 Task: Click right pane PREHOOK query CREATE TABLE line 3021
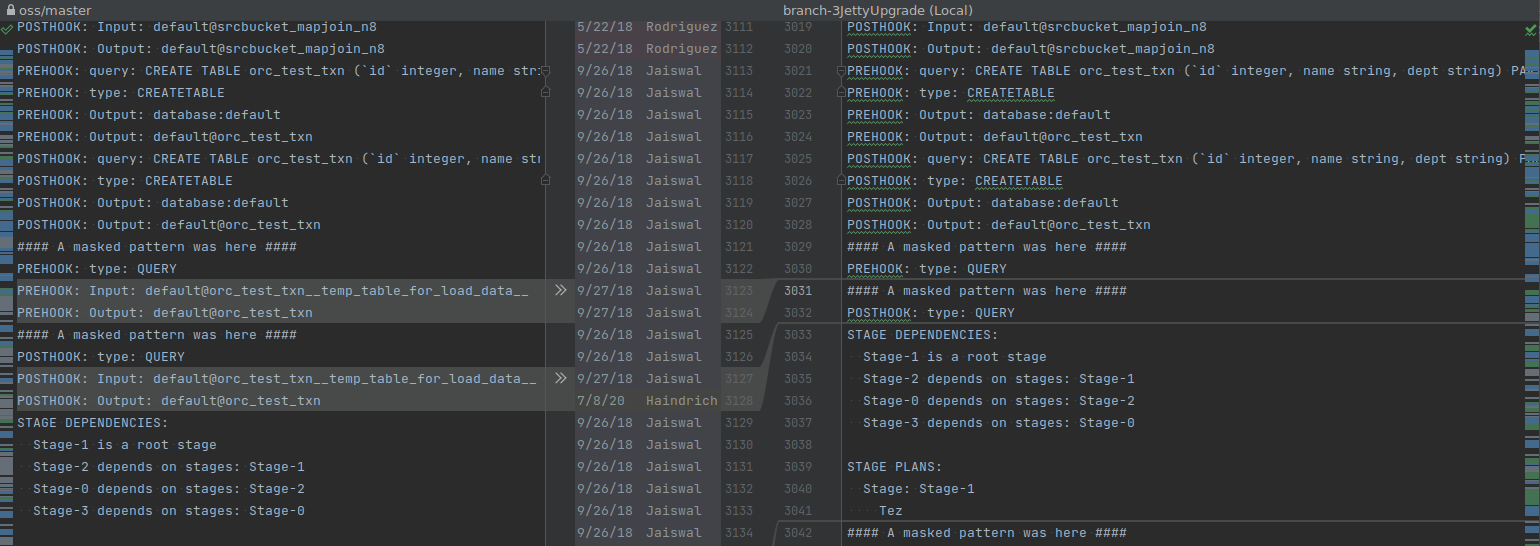point(1185,71)
